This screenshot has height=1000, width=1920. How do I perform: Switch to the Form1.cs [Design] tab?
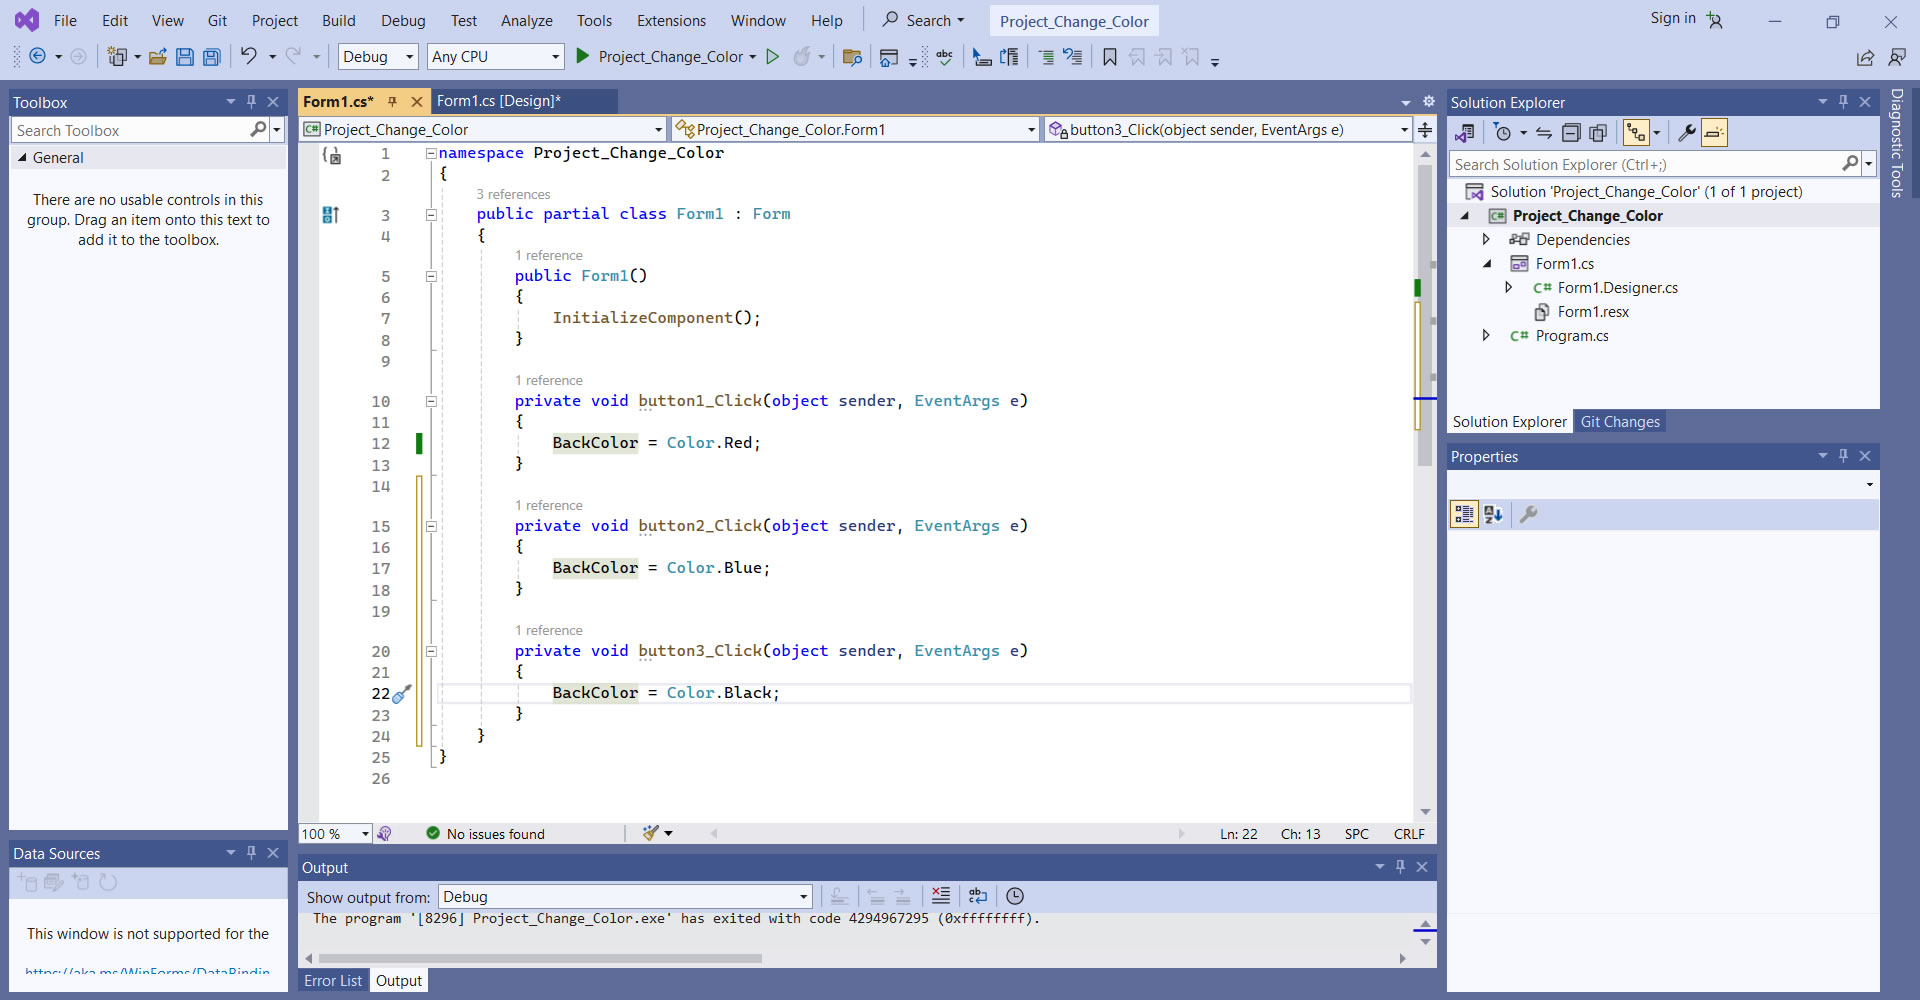(x=498, y=101)
